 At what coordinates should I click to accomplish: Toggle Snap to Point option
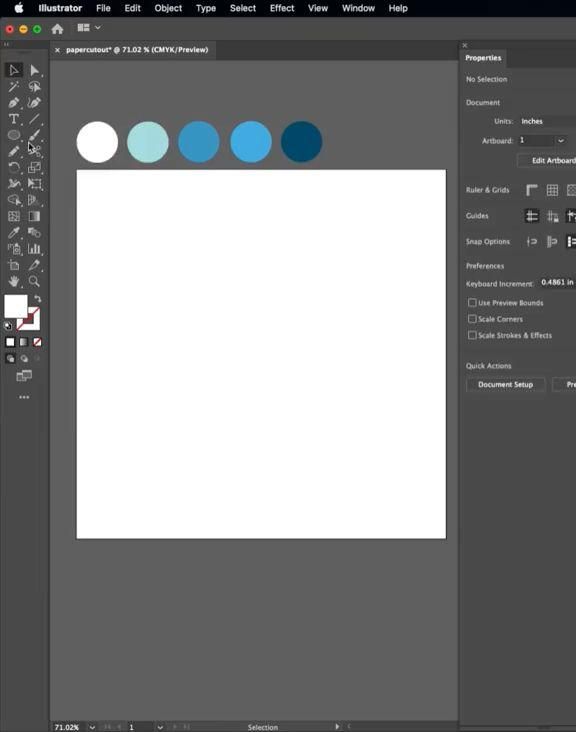click(532, 241)
